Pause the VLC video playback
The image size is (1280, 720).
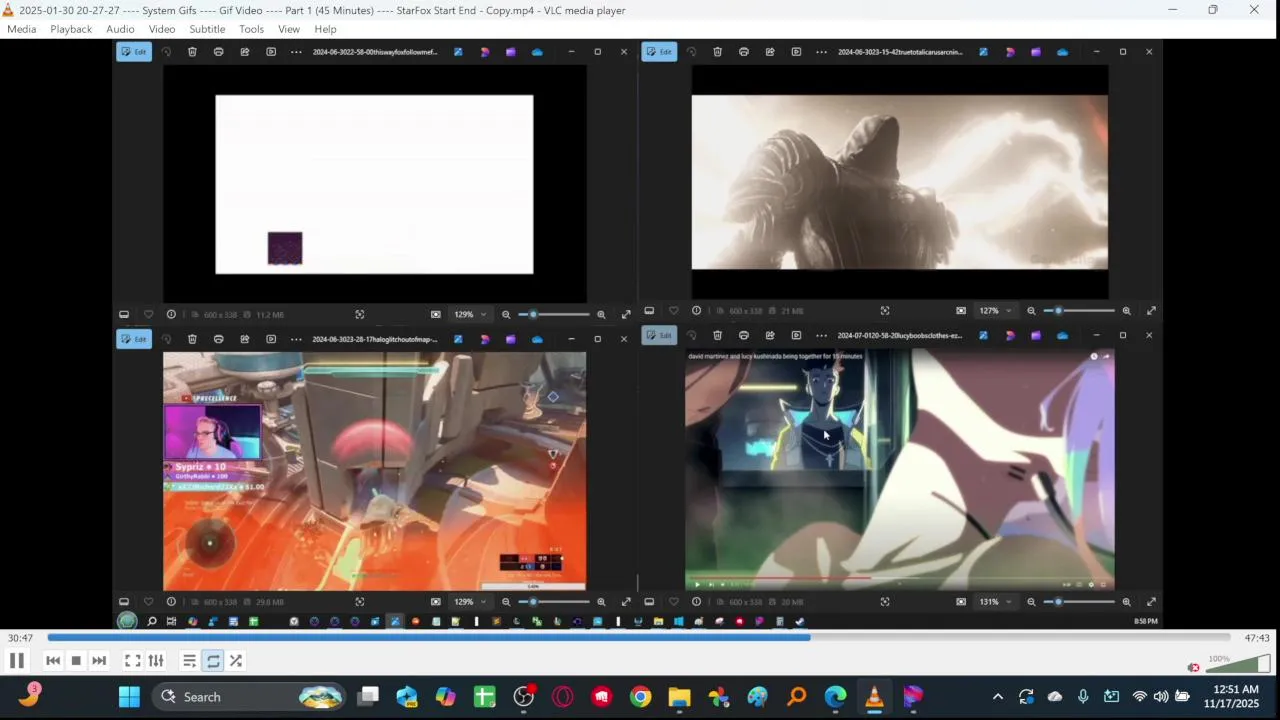[17, 661]
